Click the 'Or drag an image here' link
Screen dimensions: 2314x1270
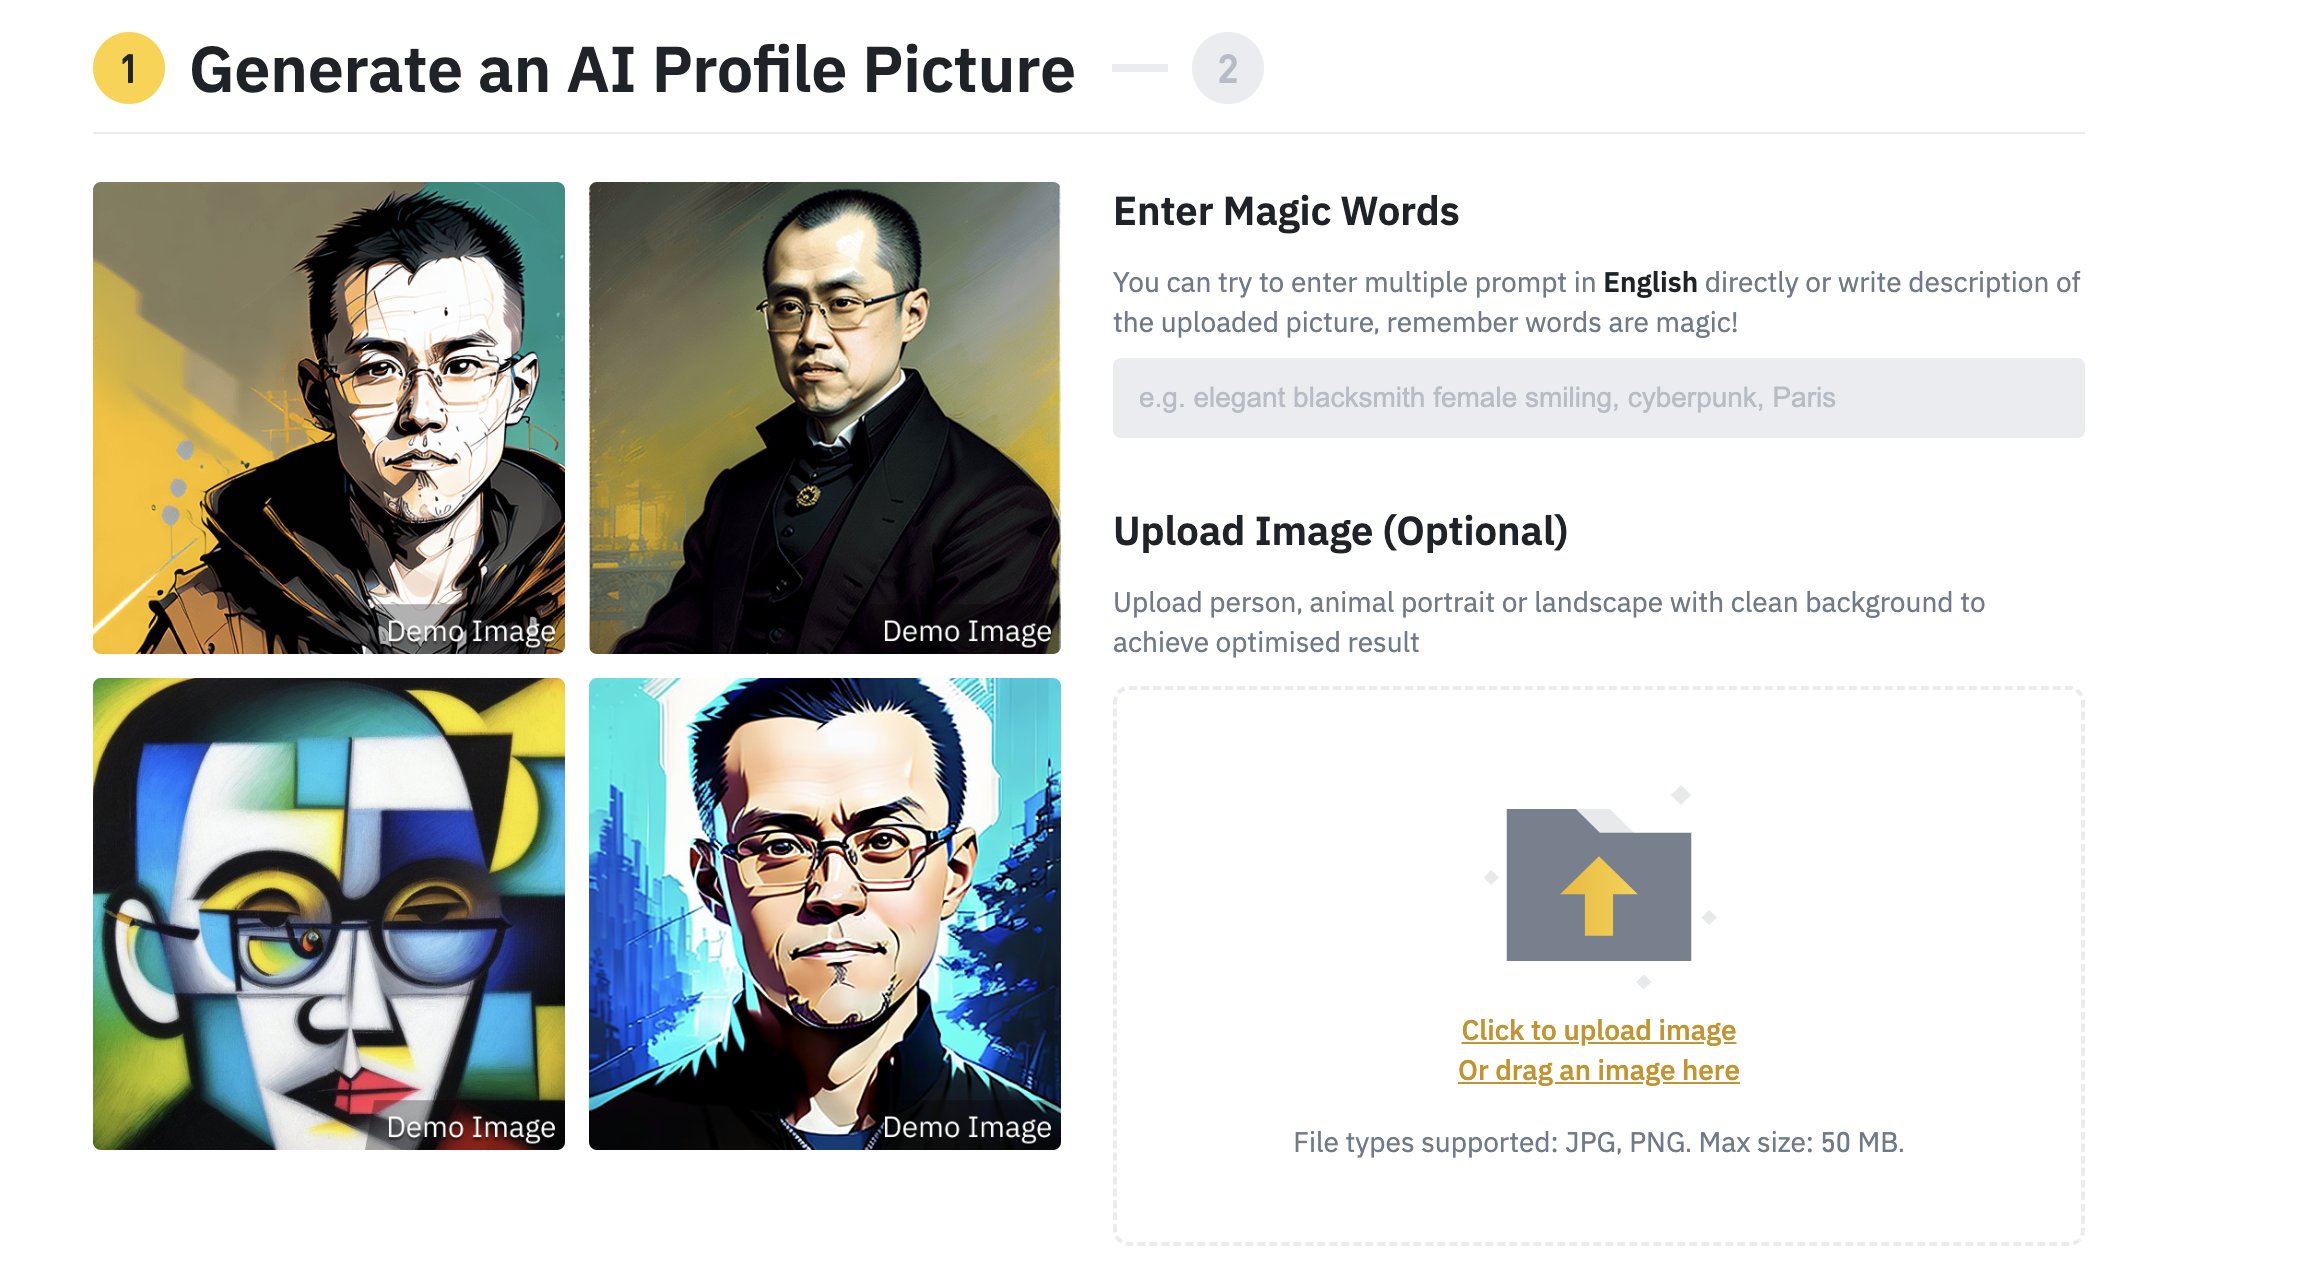point(1598,1070)
